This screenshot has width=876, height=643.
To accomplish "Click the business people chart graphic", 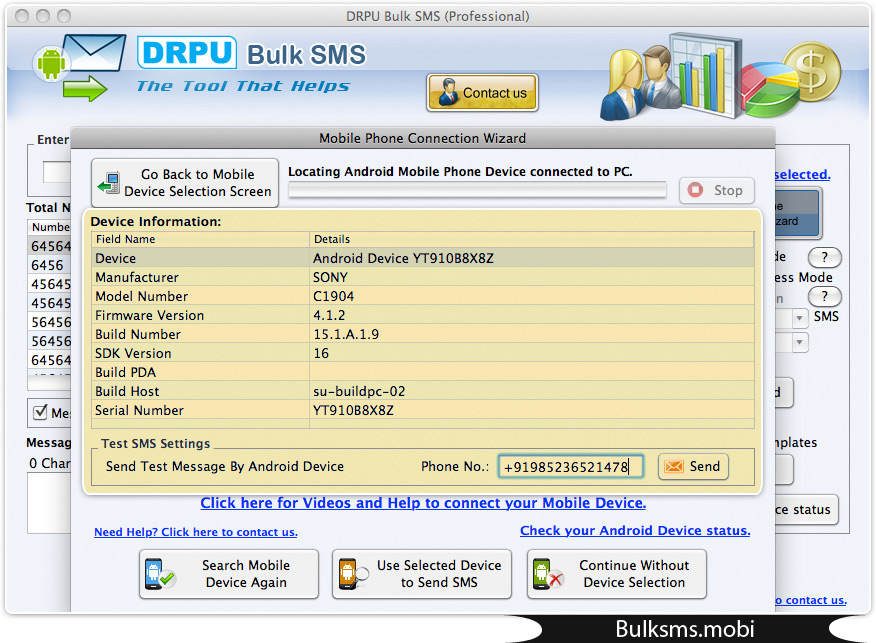I will (670, 77).
